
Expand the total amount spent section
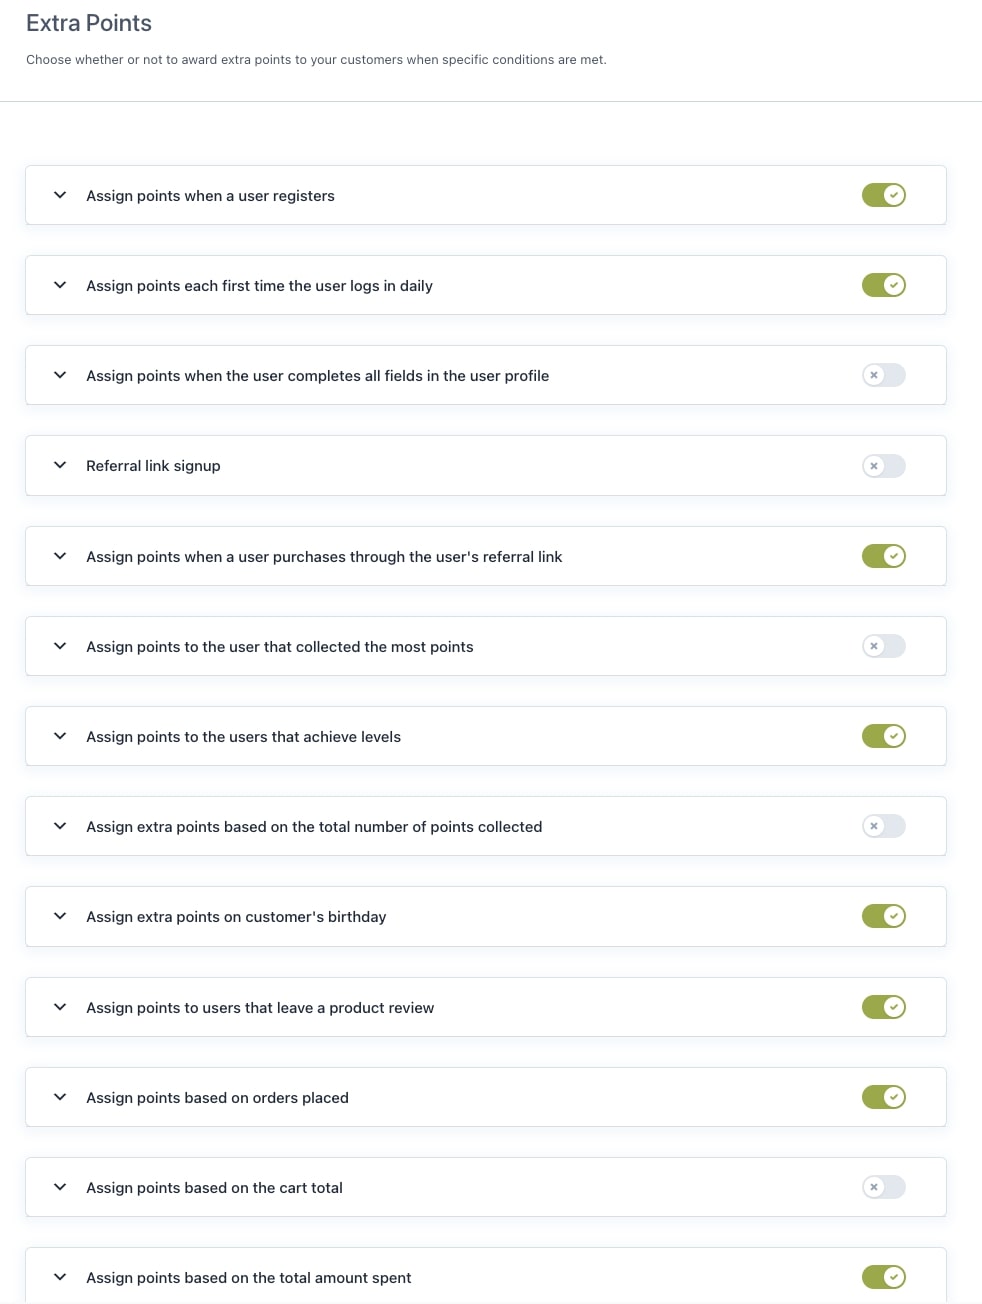coord(60,1277)
